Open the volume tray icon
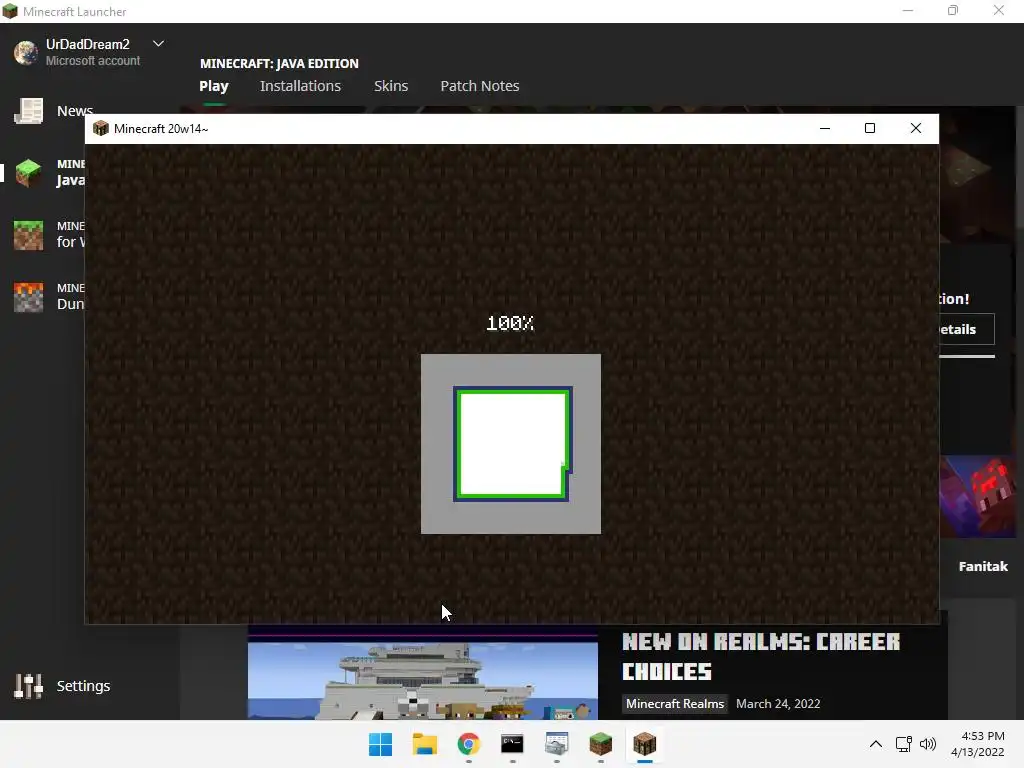 pyautogui.click(x=928, y=744)
